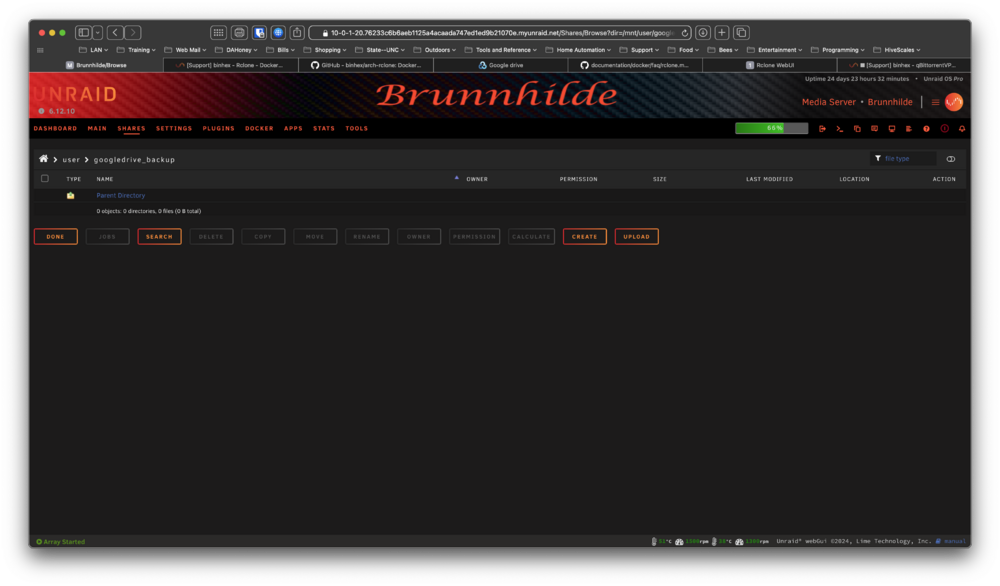
Task: Click the home icon in breadcrumb
Action: tap(43, 159)
